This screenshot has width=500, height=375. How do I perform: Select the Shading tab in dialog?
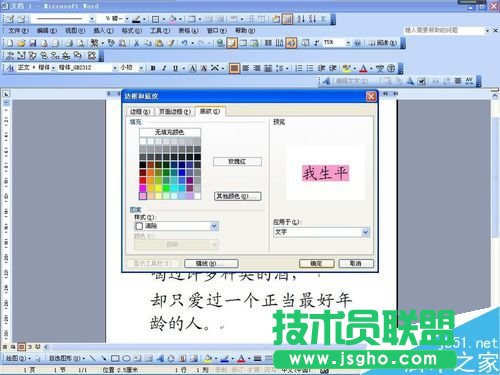tap(210, 111)
